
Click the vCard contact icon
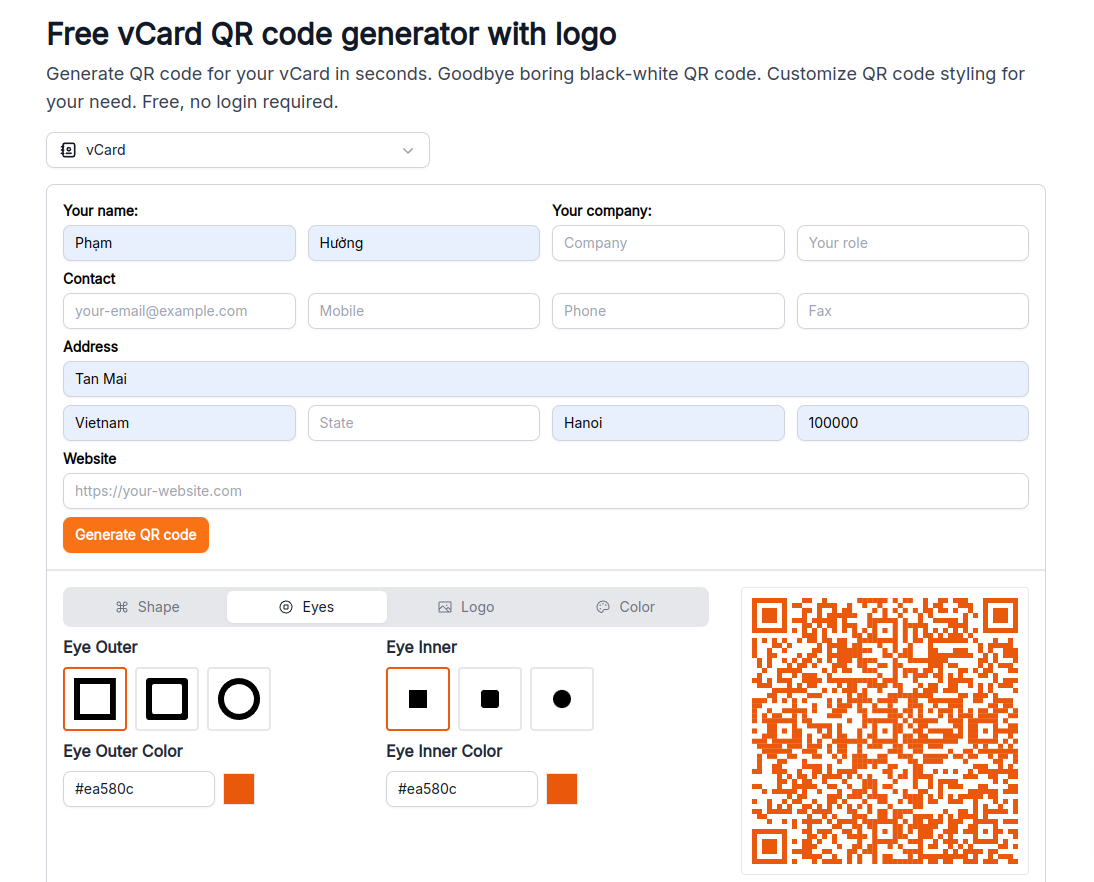click(x=68, y=150)
